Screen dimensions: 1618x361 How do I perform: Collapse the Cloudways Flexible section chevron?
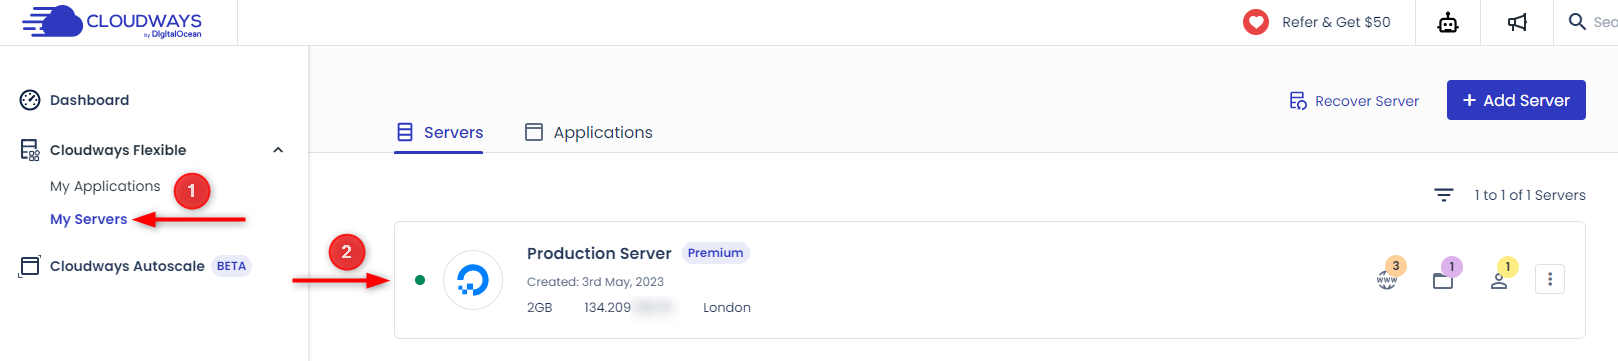pyautogui.click(x=278, y=150)
